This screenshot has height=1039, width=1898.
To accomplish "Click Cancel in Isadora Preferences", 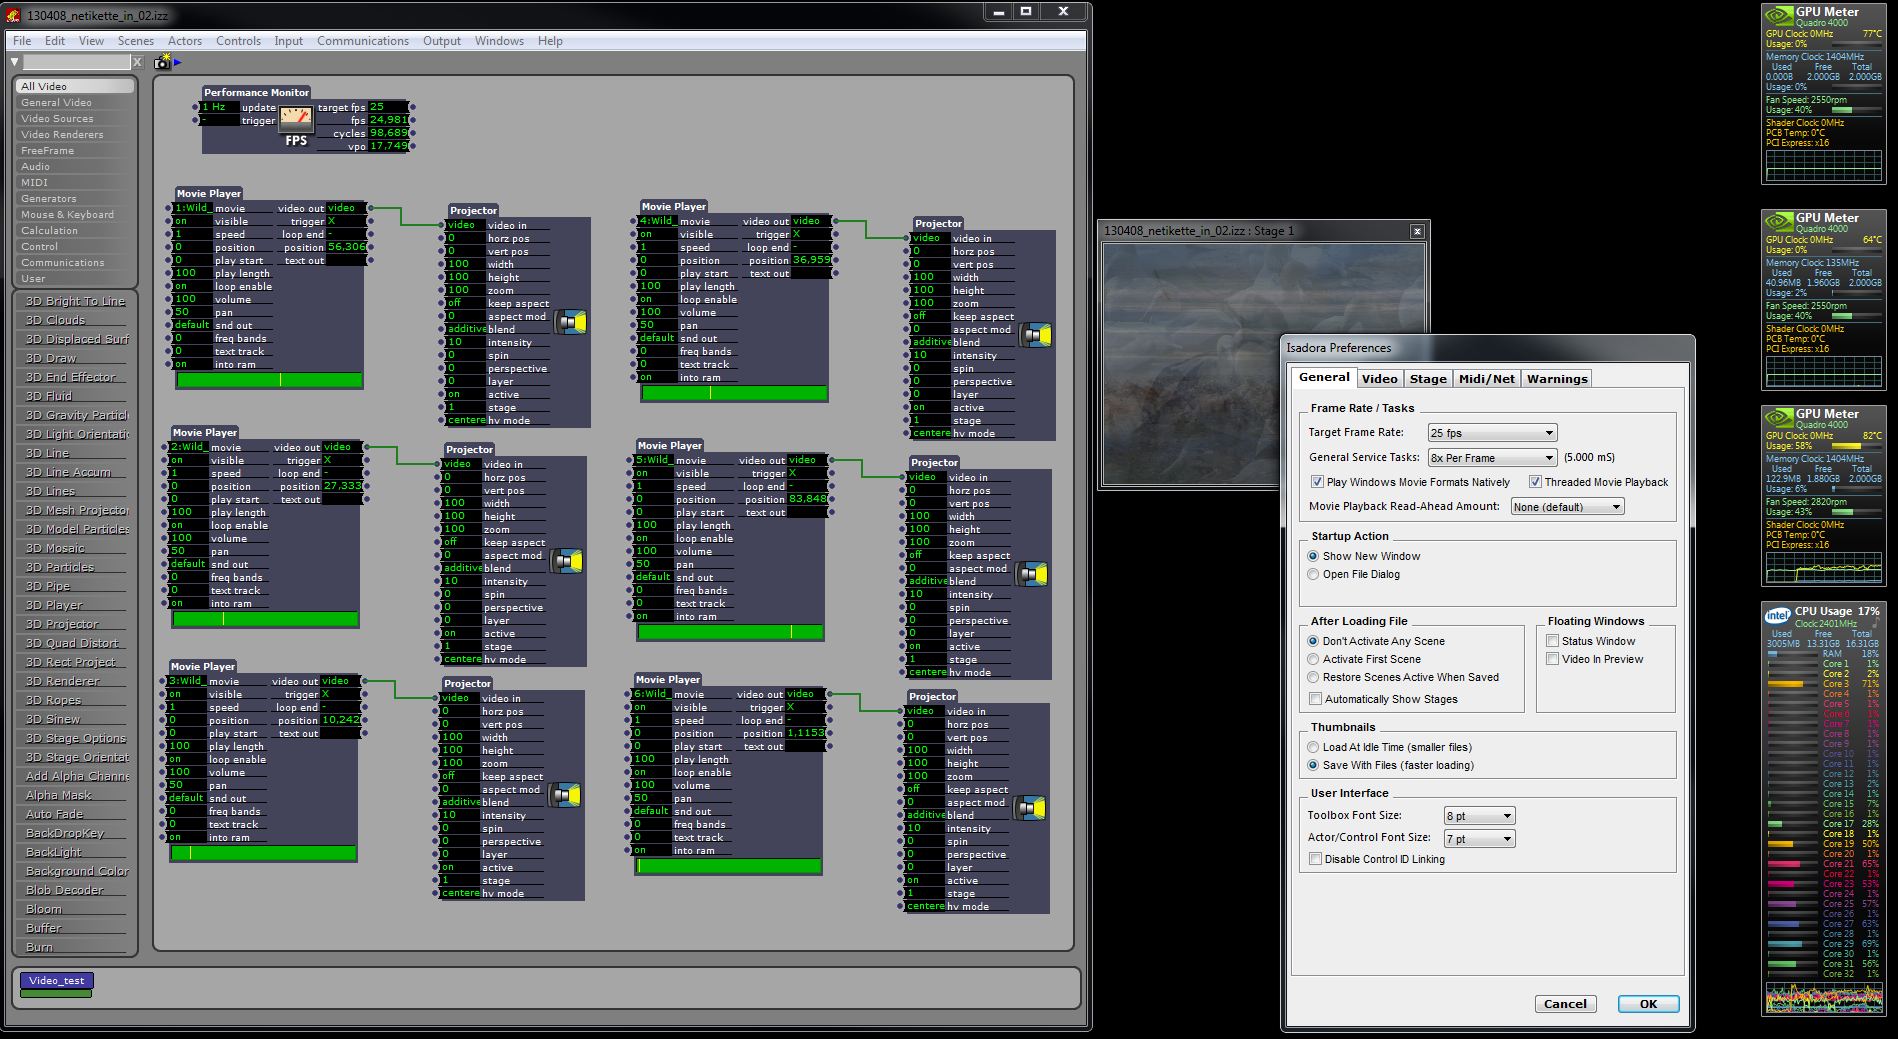I will (x=1565, y=1004).
